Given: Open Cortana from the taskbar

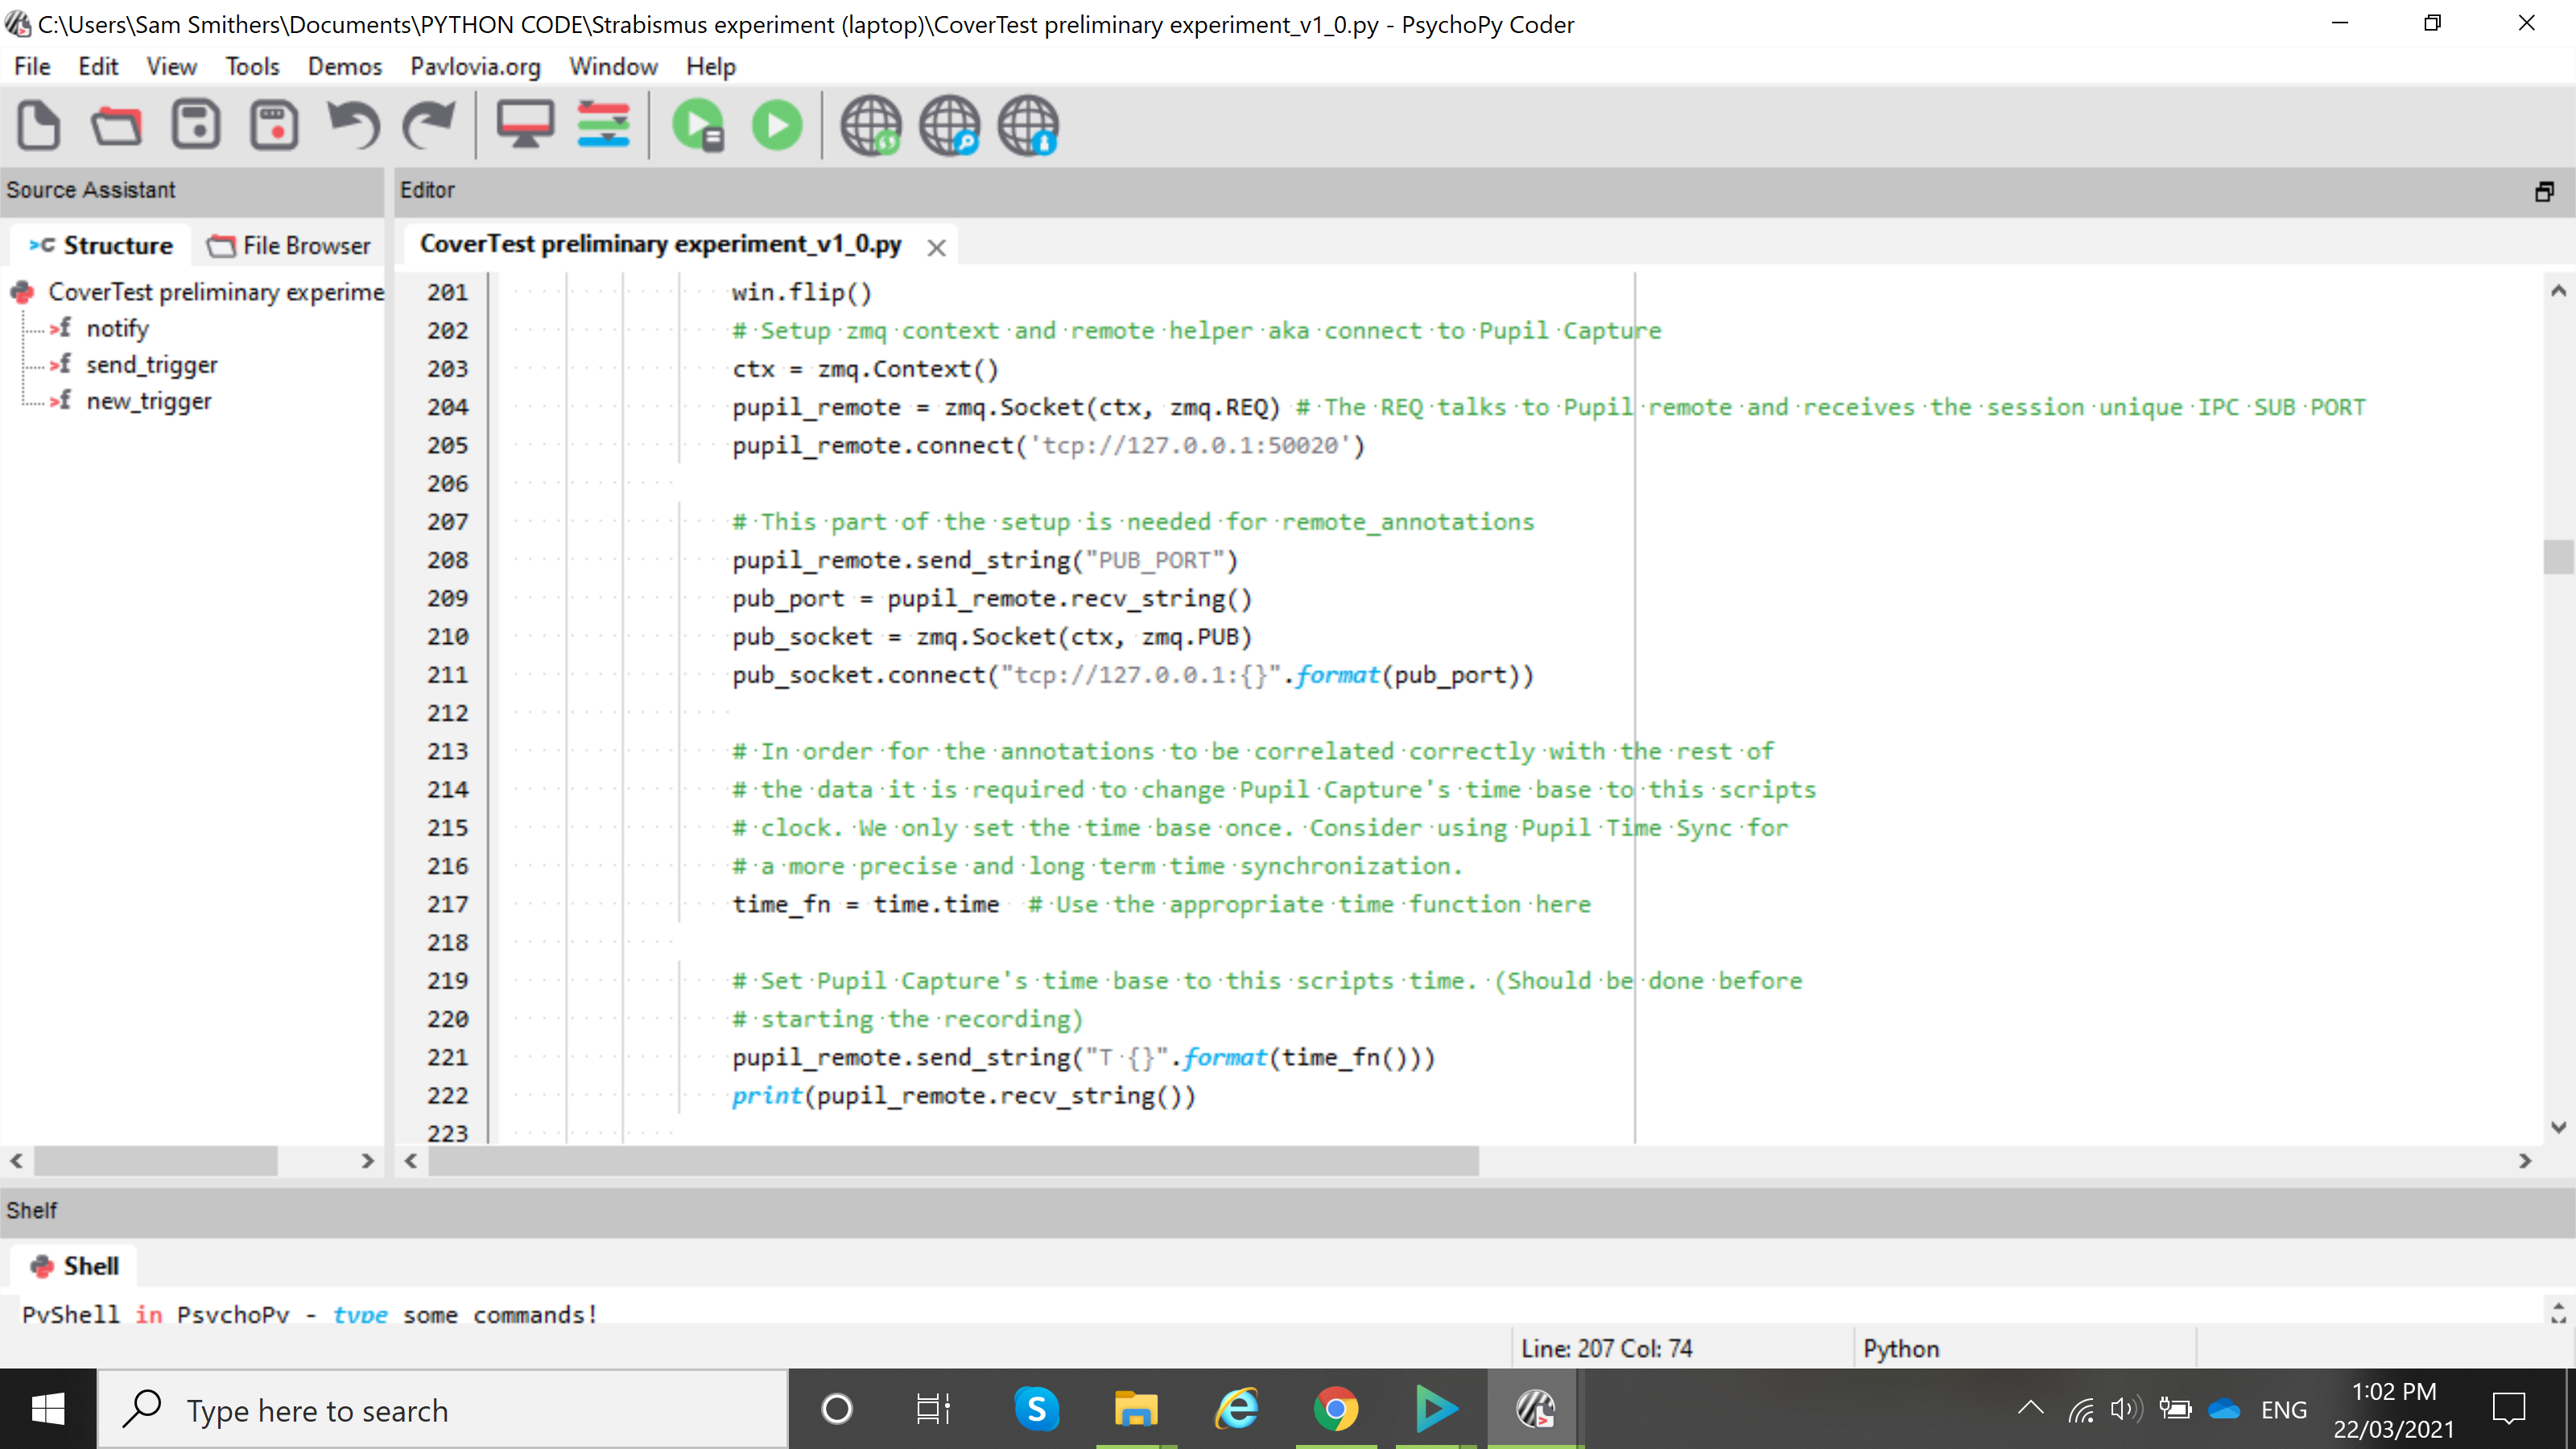Looking at the screenshot, I should [836, 1410].
